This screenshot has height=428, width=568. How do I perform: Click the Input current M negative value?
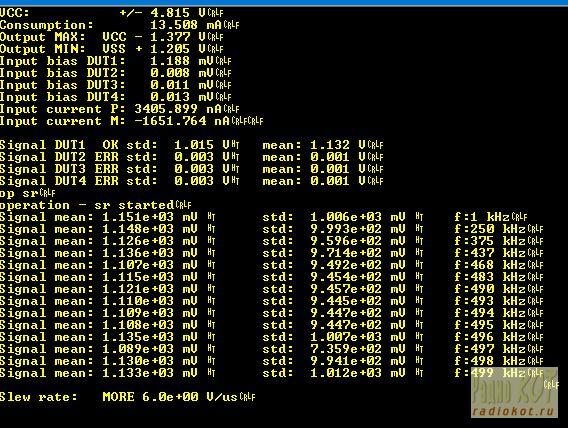[170, 121]
